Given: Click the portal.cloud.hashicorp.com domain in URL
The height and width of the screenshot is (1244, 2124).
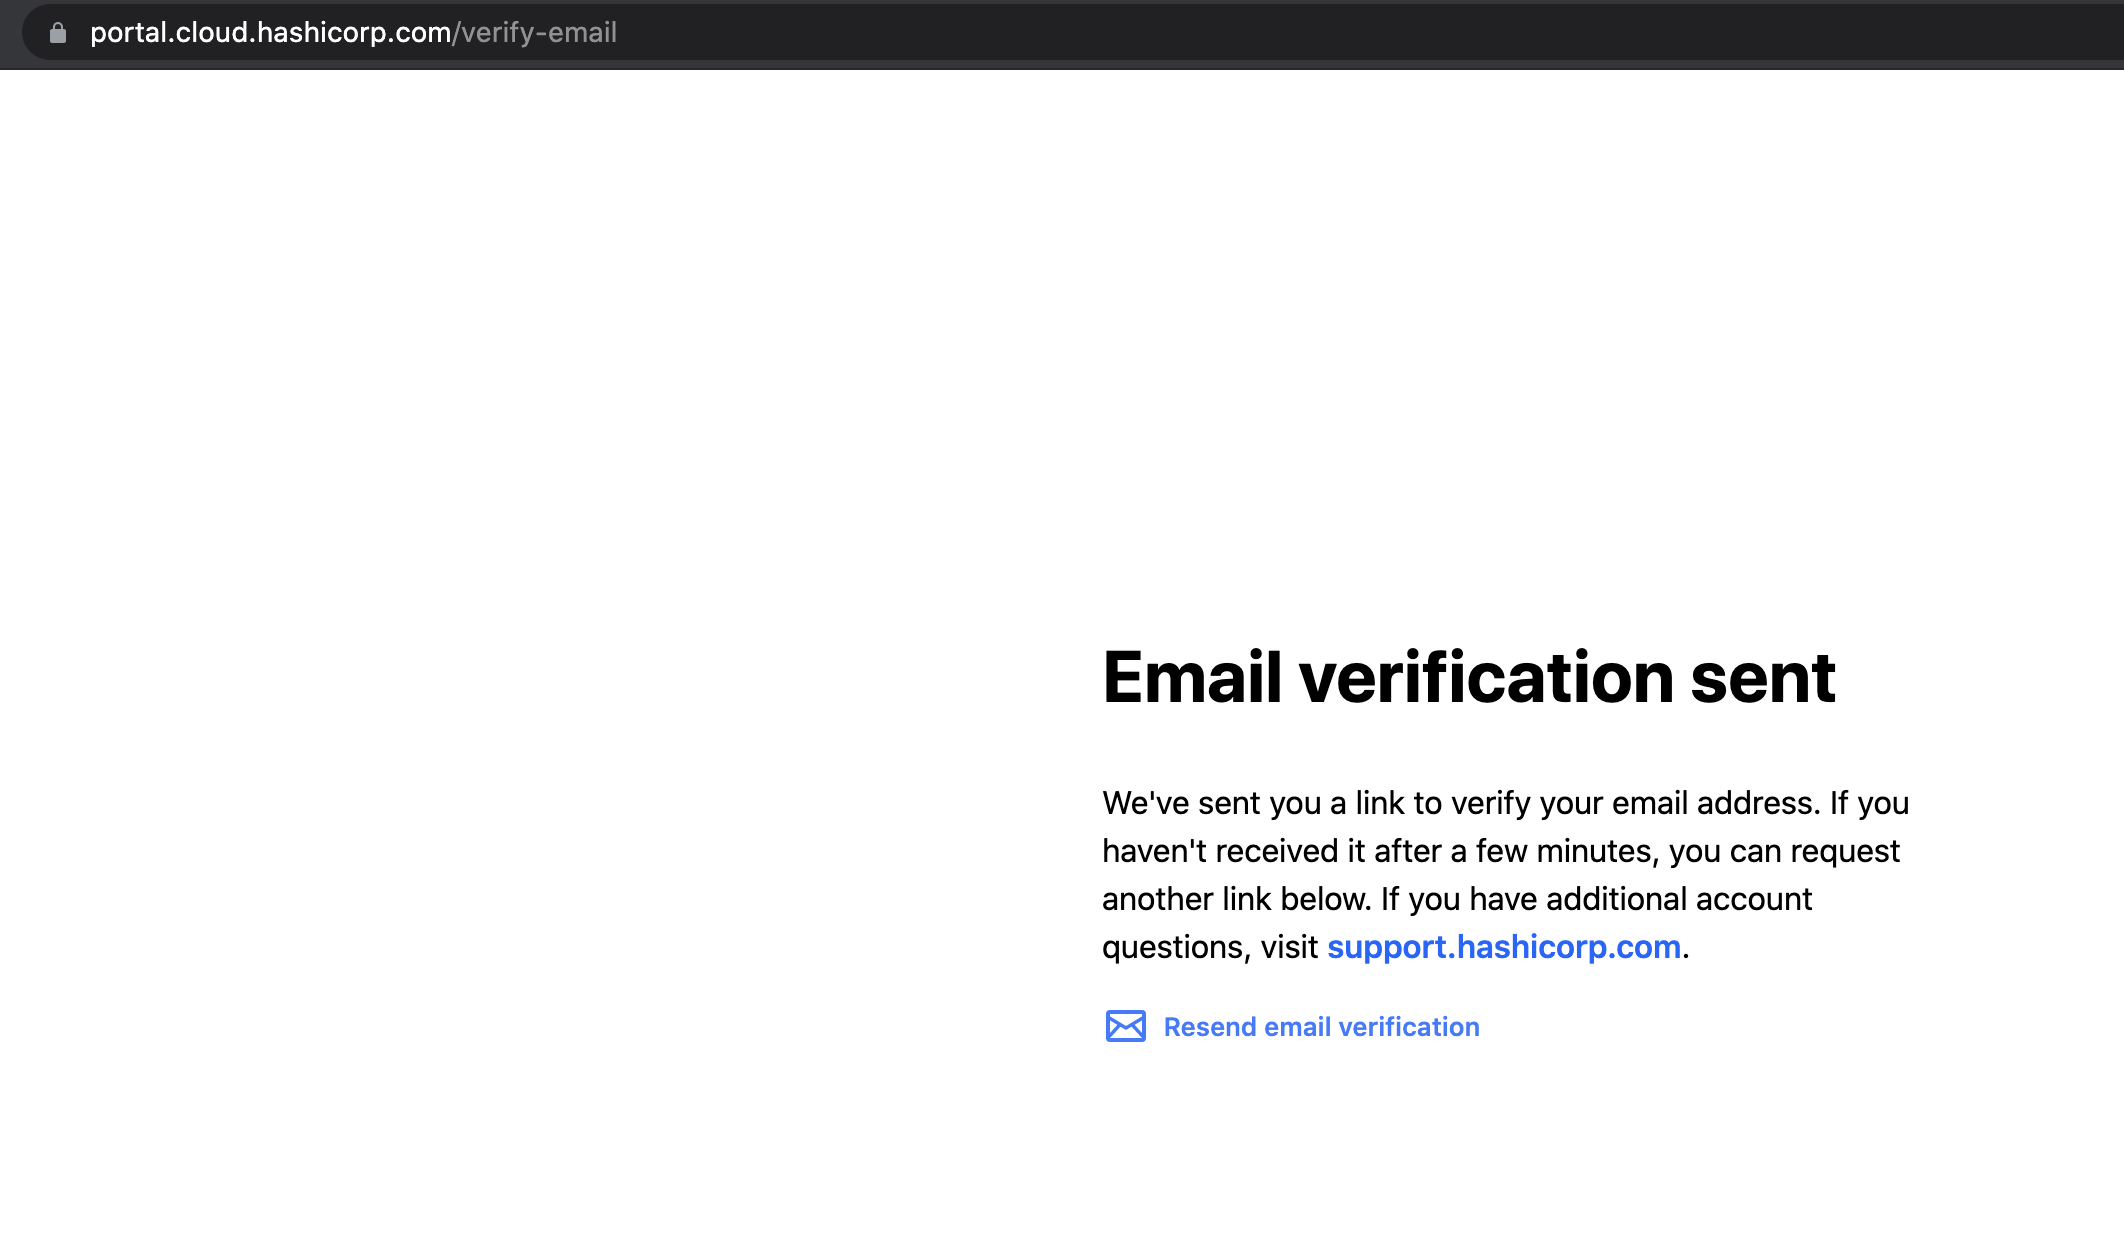Looking at the screenshot, I should point(270,33).
